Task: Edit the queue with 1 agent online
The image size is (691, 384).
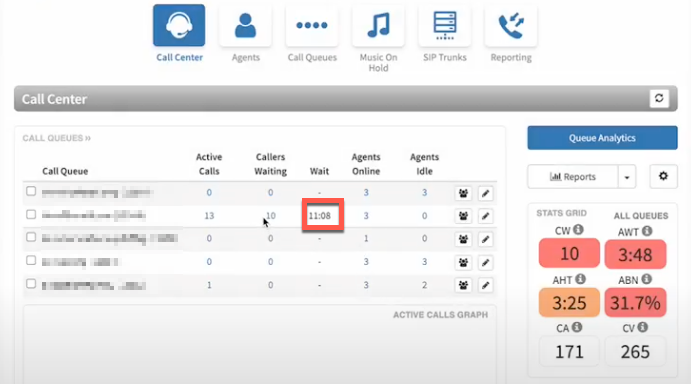Action: pos(485,239)
